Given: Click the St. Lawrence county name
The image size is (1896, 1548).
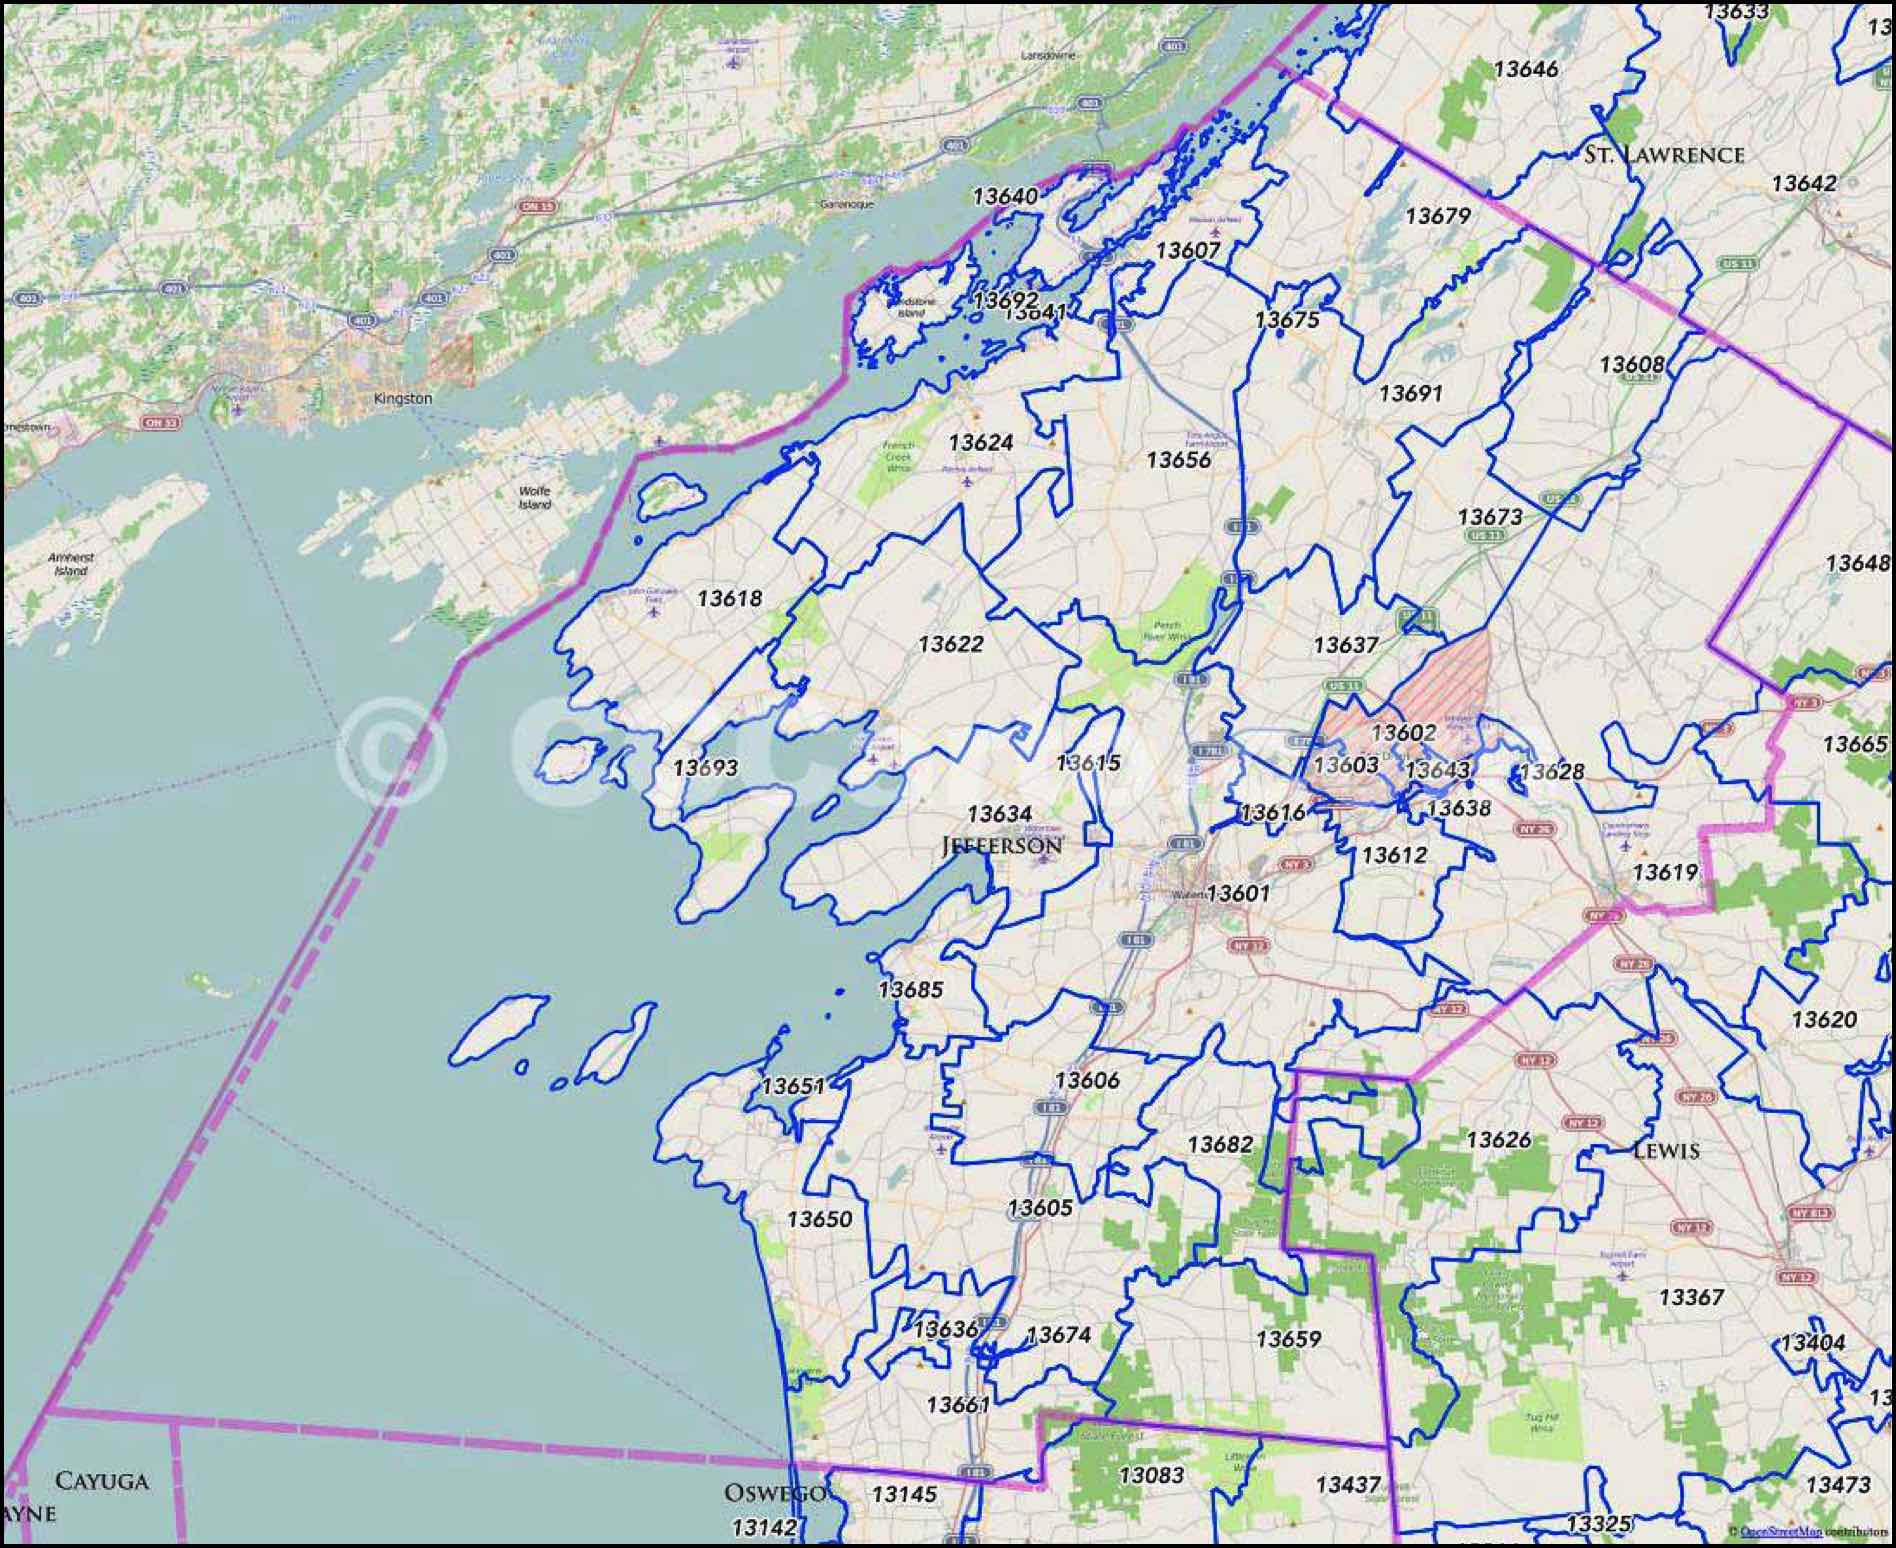Looking at the screenshot, I should click(x=1664, y=154).
